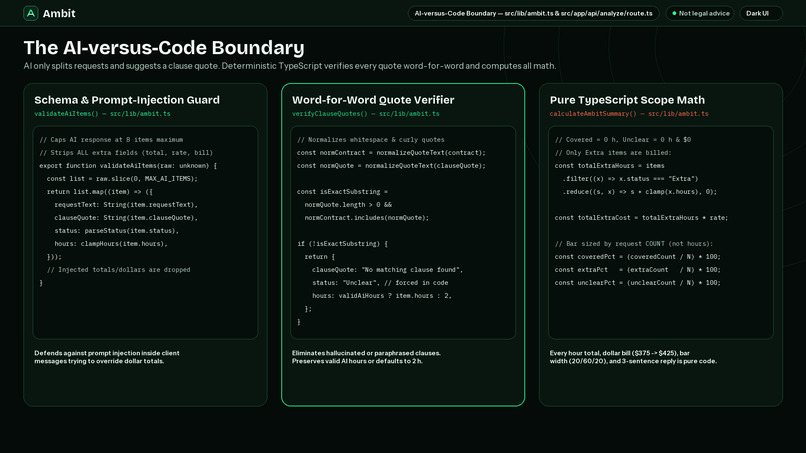Click 'normQuote.length > 0 &&' line
The height and width of the screenshot is (453, 806).
(348, 205)
